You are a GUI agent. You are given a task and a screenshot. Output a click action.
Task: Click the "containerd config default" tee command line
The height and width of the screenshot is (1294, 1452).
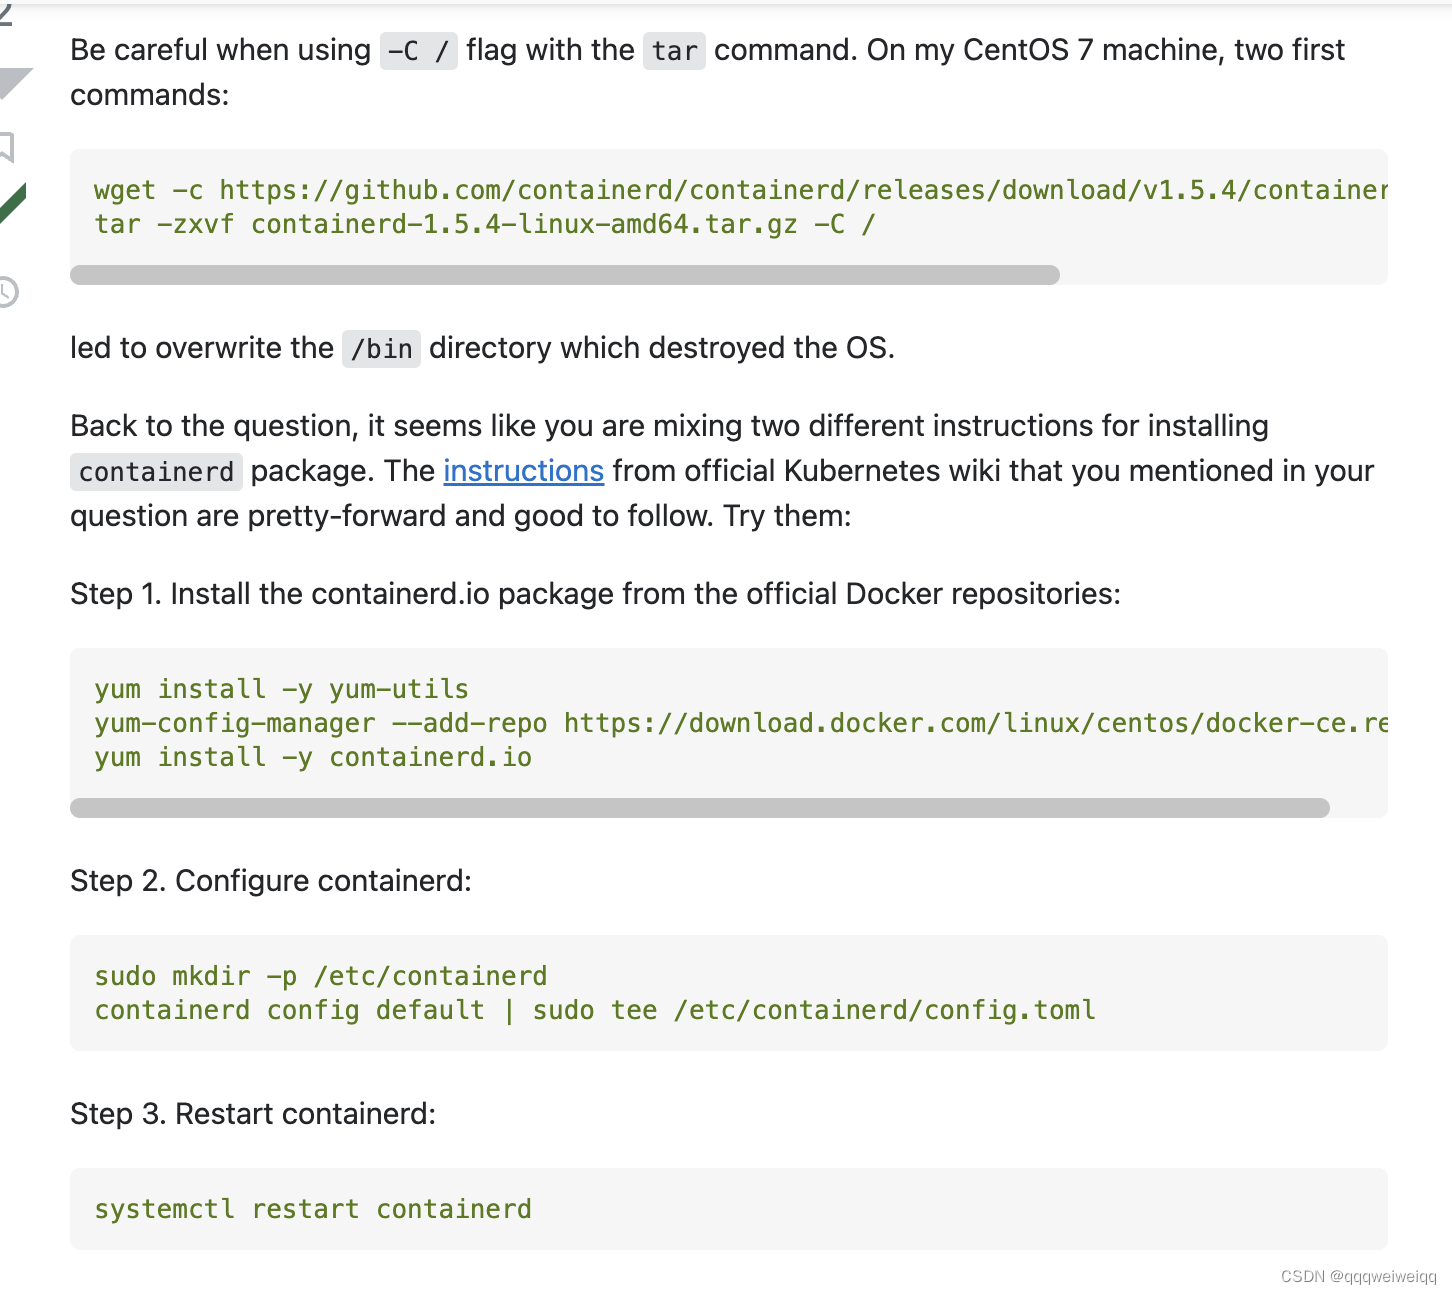(595, 1010)
